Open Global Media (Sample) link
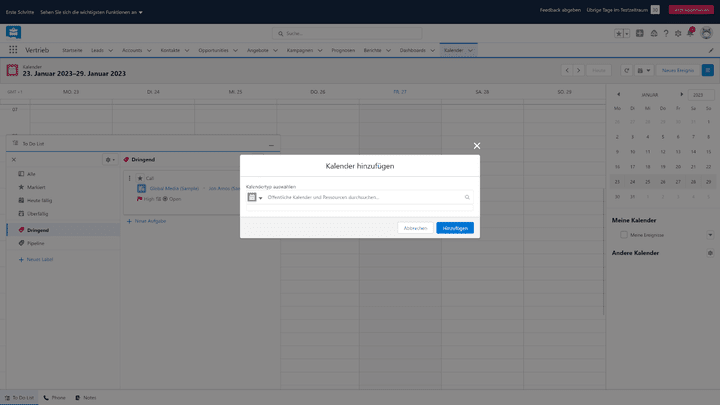The height and width of the screenshot is (405, 720). (174, 189)
